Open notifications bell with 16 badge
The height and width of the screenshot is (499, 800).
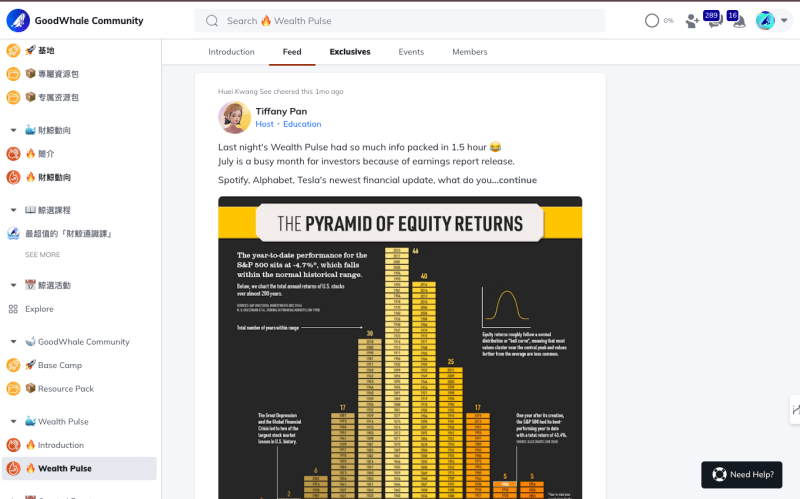tap(739, 21)
